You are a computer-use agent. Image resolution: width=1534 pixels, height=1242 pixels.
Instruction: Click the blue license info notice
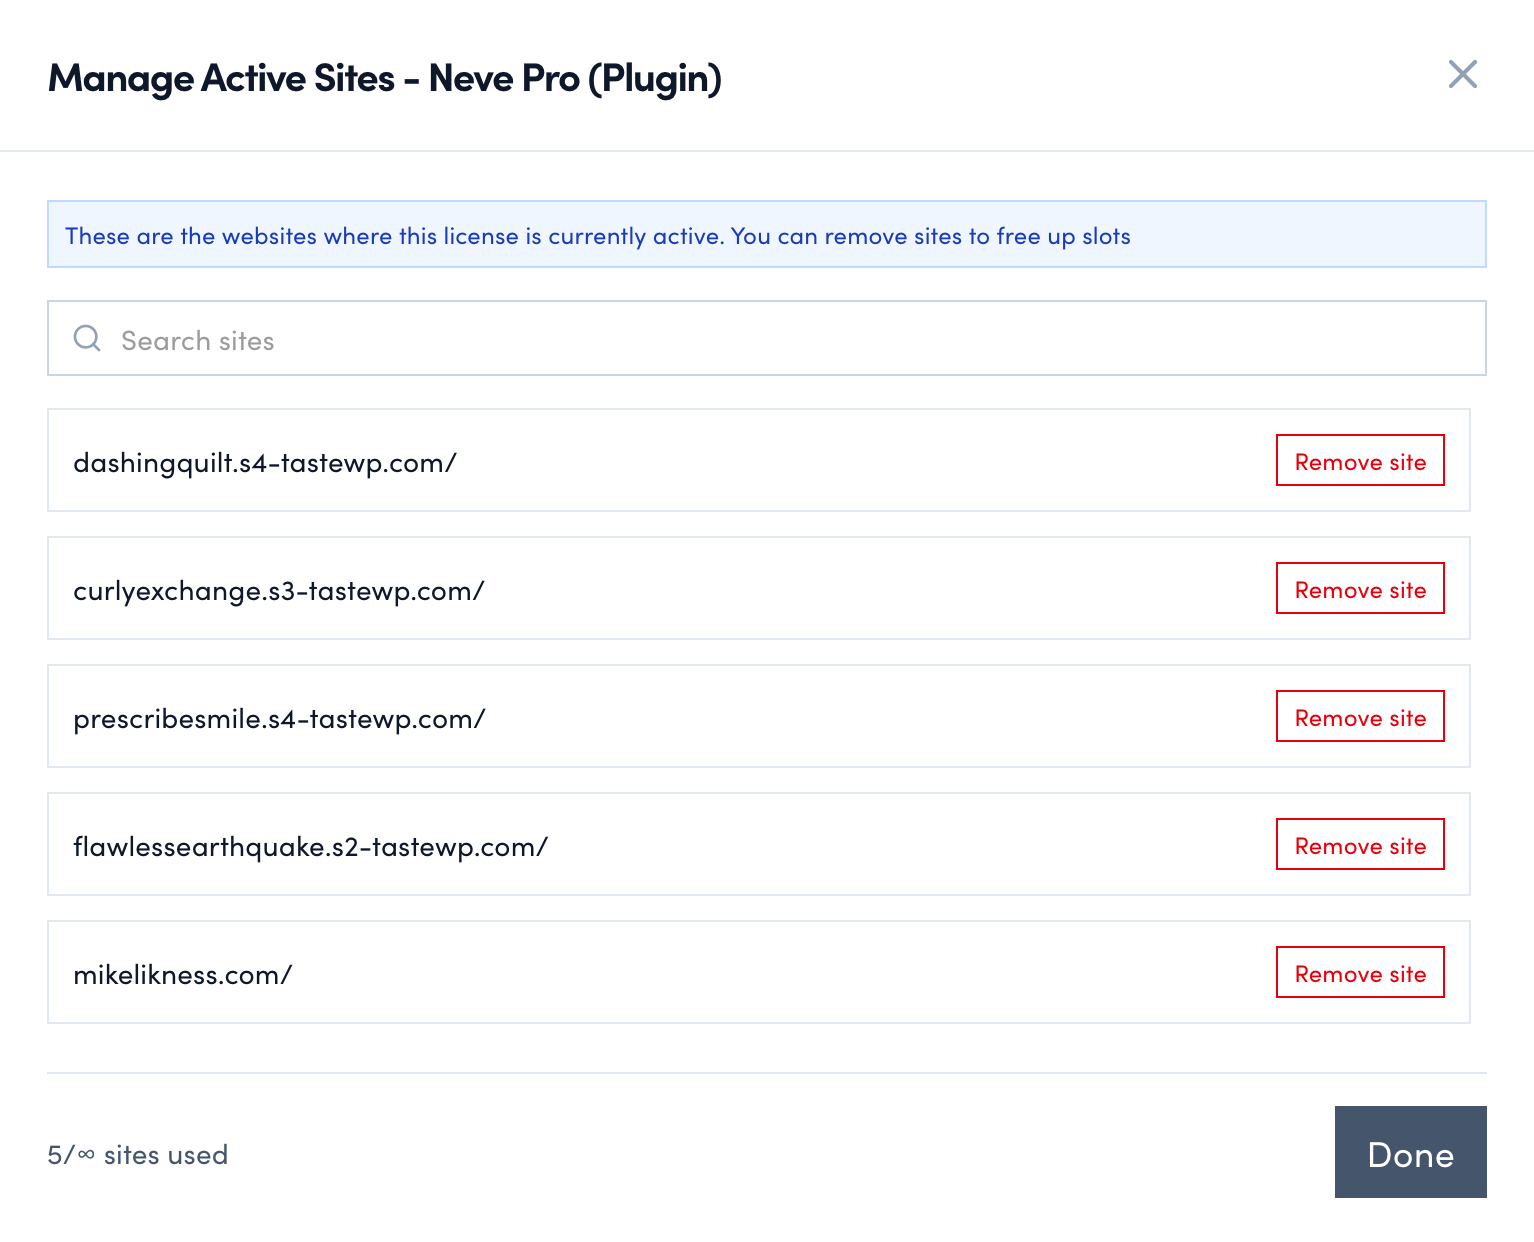click(x=767, y=234)
